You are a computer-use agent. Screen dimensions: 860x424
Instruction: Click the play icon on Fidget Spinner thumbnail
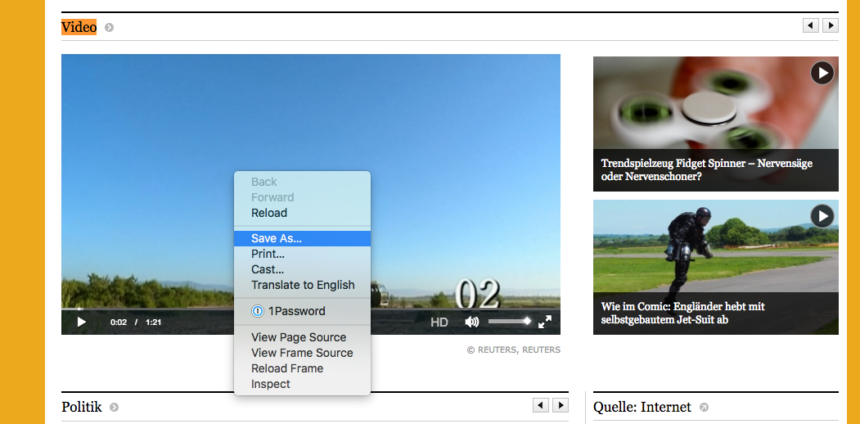[x=822, y=73]
